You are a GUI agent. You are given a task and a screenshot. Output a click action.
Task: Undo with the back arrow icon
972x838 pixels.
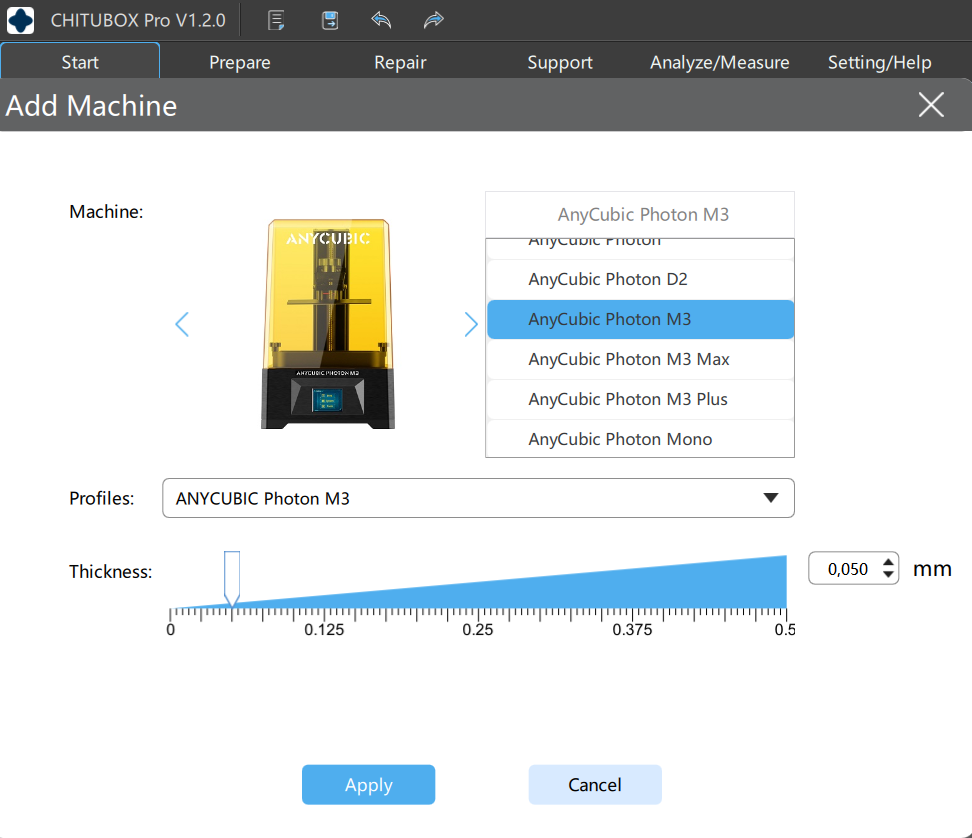tap(381, 20)
